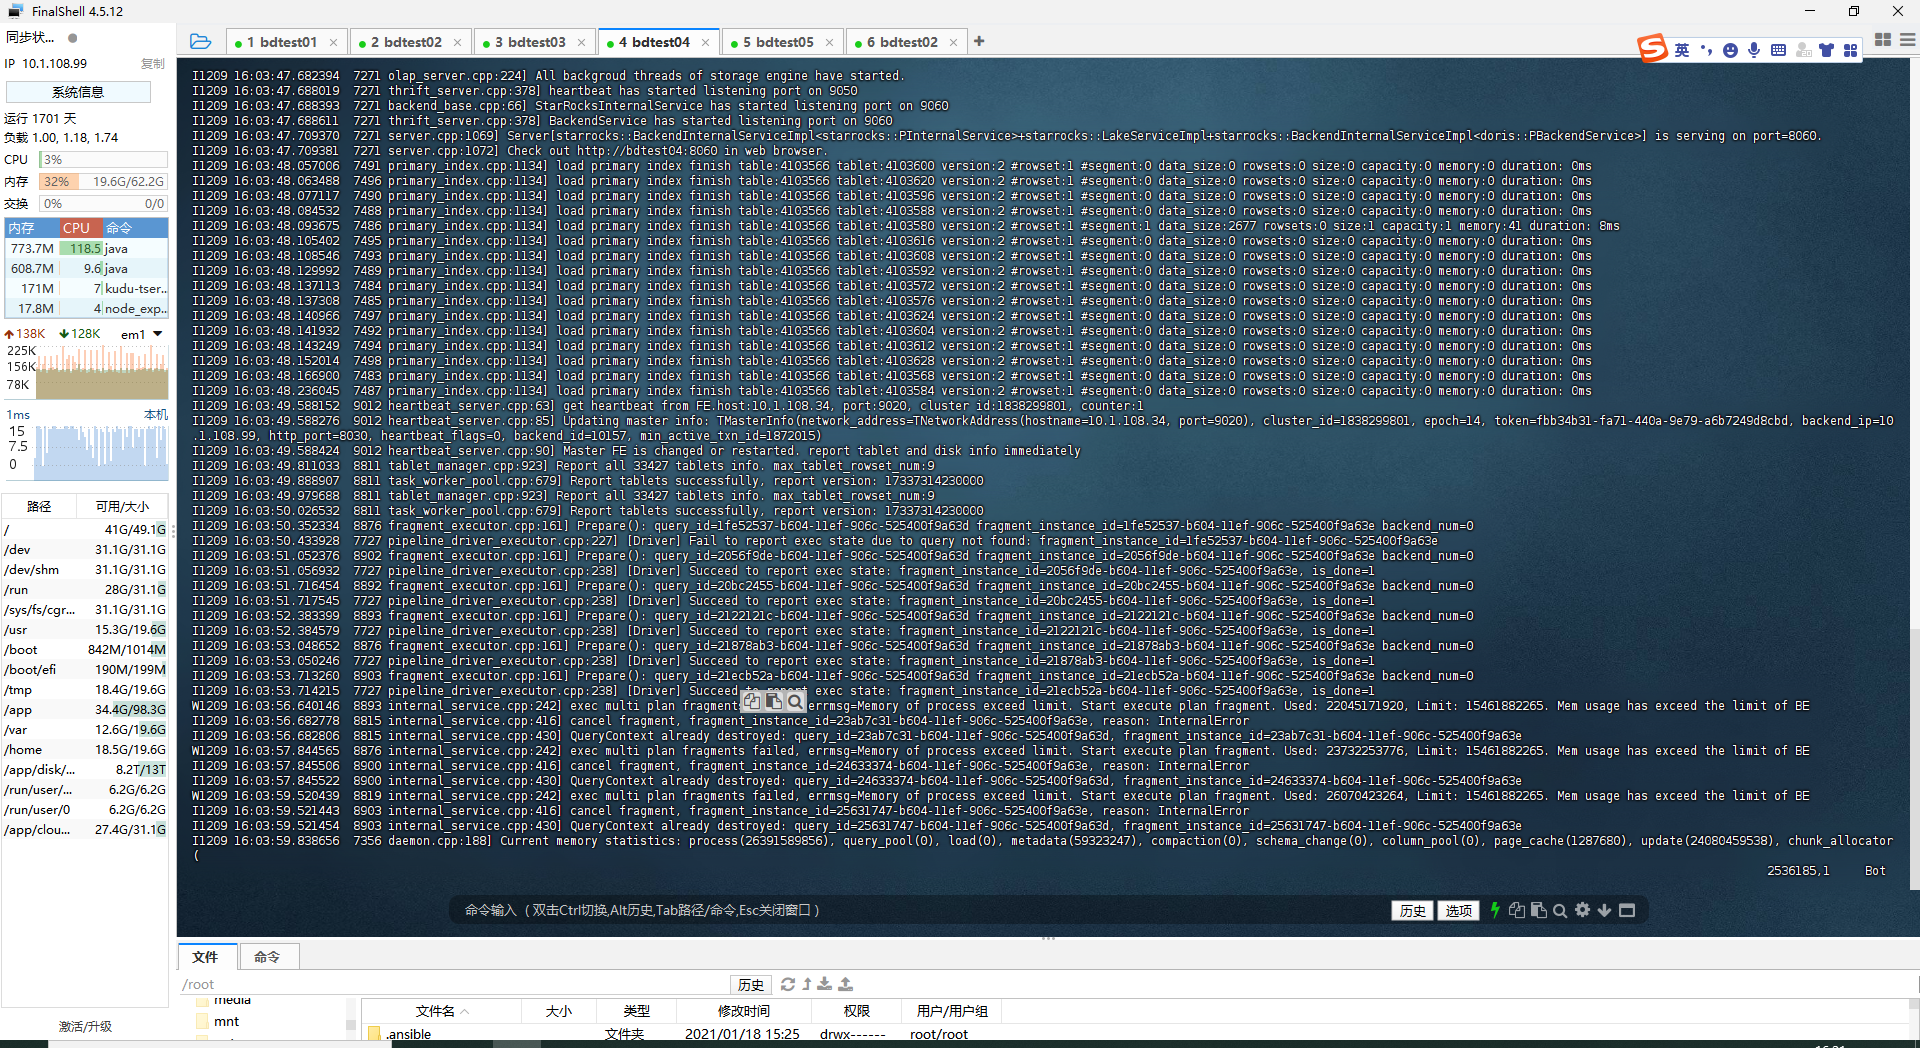
Task: Open the Sogou input method logo
Action: 1652,48
